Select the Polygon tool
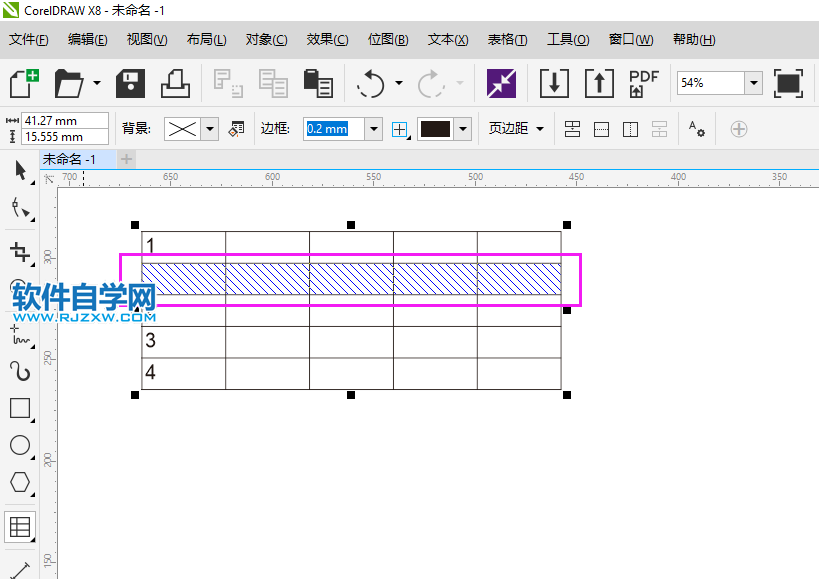819x579 pixels. pyautogui.click(x=21, y=483)
